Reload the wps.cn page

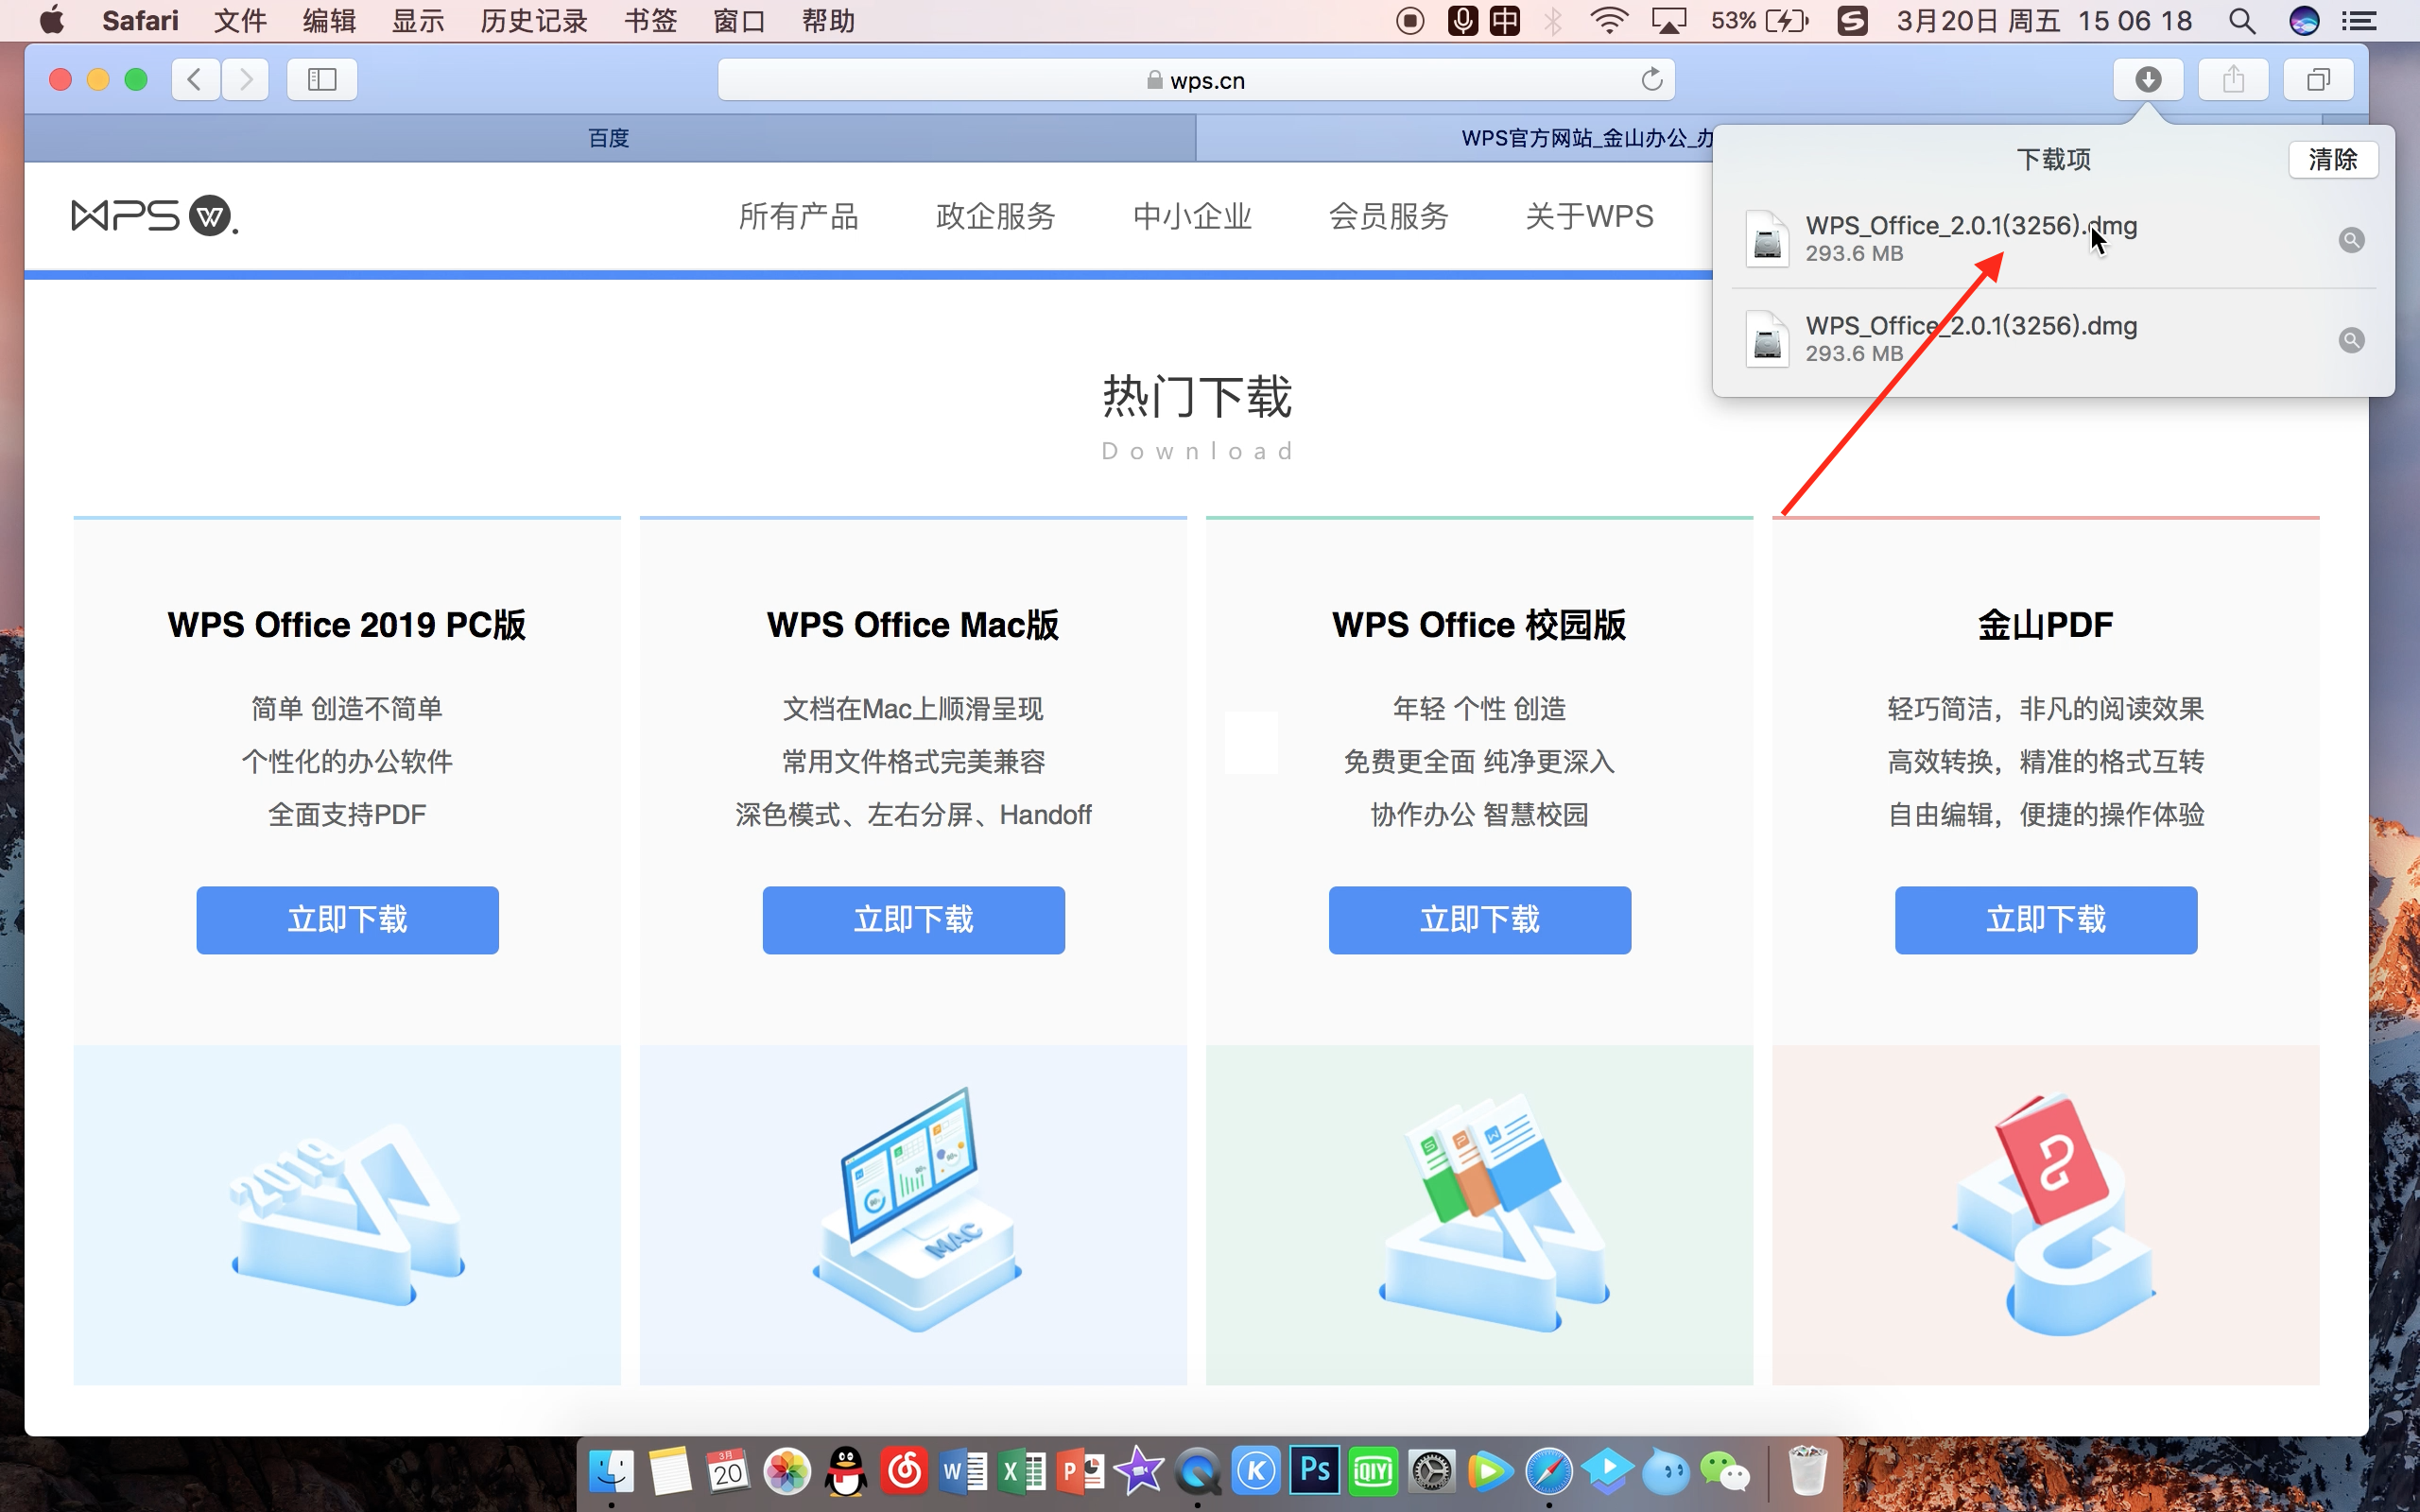pos(1652,79)
